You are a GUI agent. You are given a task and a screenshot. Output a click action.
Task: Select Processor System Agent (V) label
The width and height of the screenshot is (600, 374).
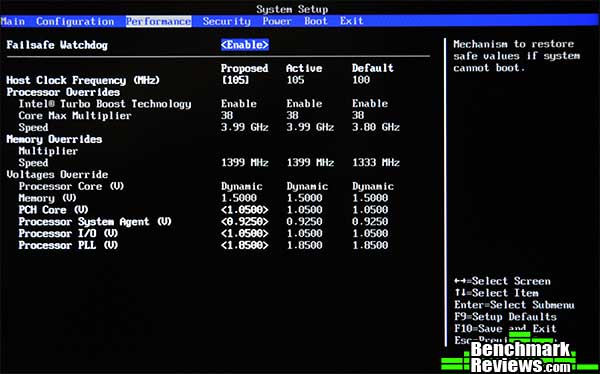95,222
